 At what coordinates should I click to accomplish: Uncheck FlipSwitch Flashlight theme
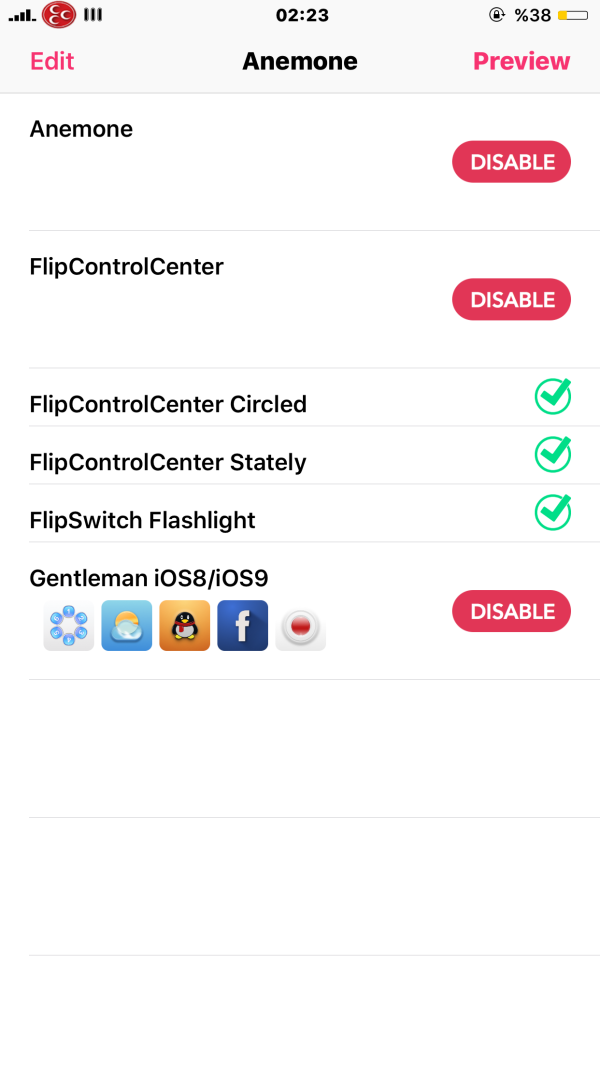click(552, 513)
